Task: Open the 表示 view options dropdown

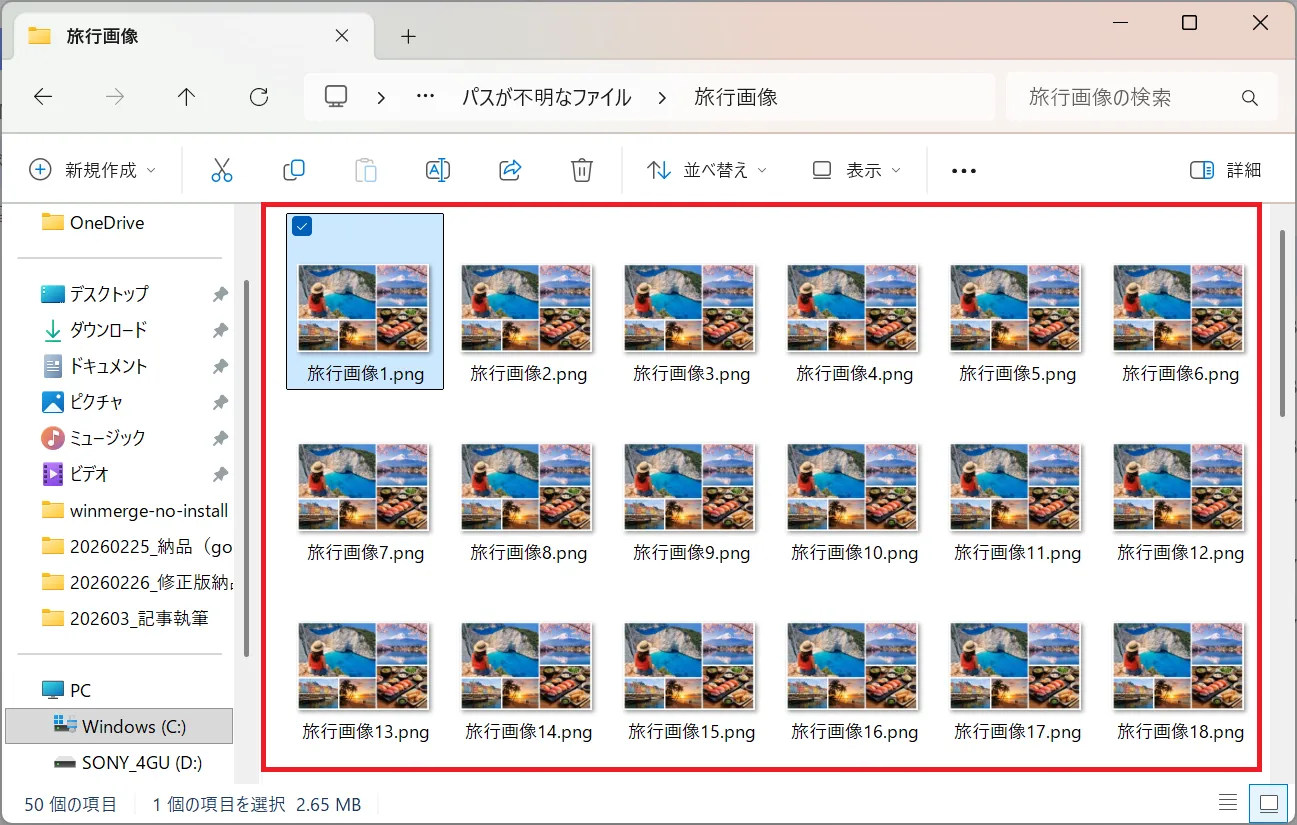Action: [855, 169]
